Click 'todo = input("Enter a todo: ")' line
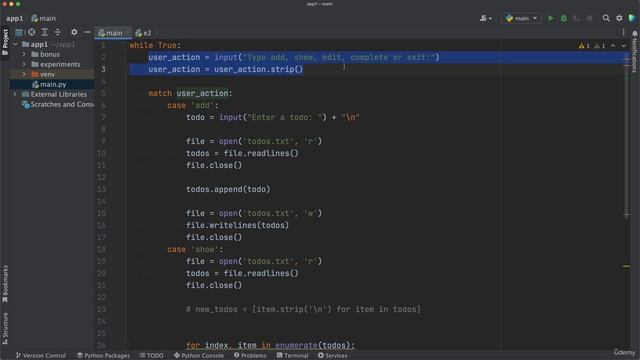Viewport: 640px width, 360px height. click(273, 118)
